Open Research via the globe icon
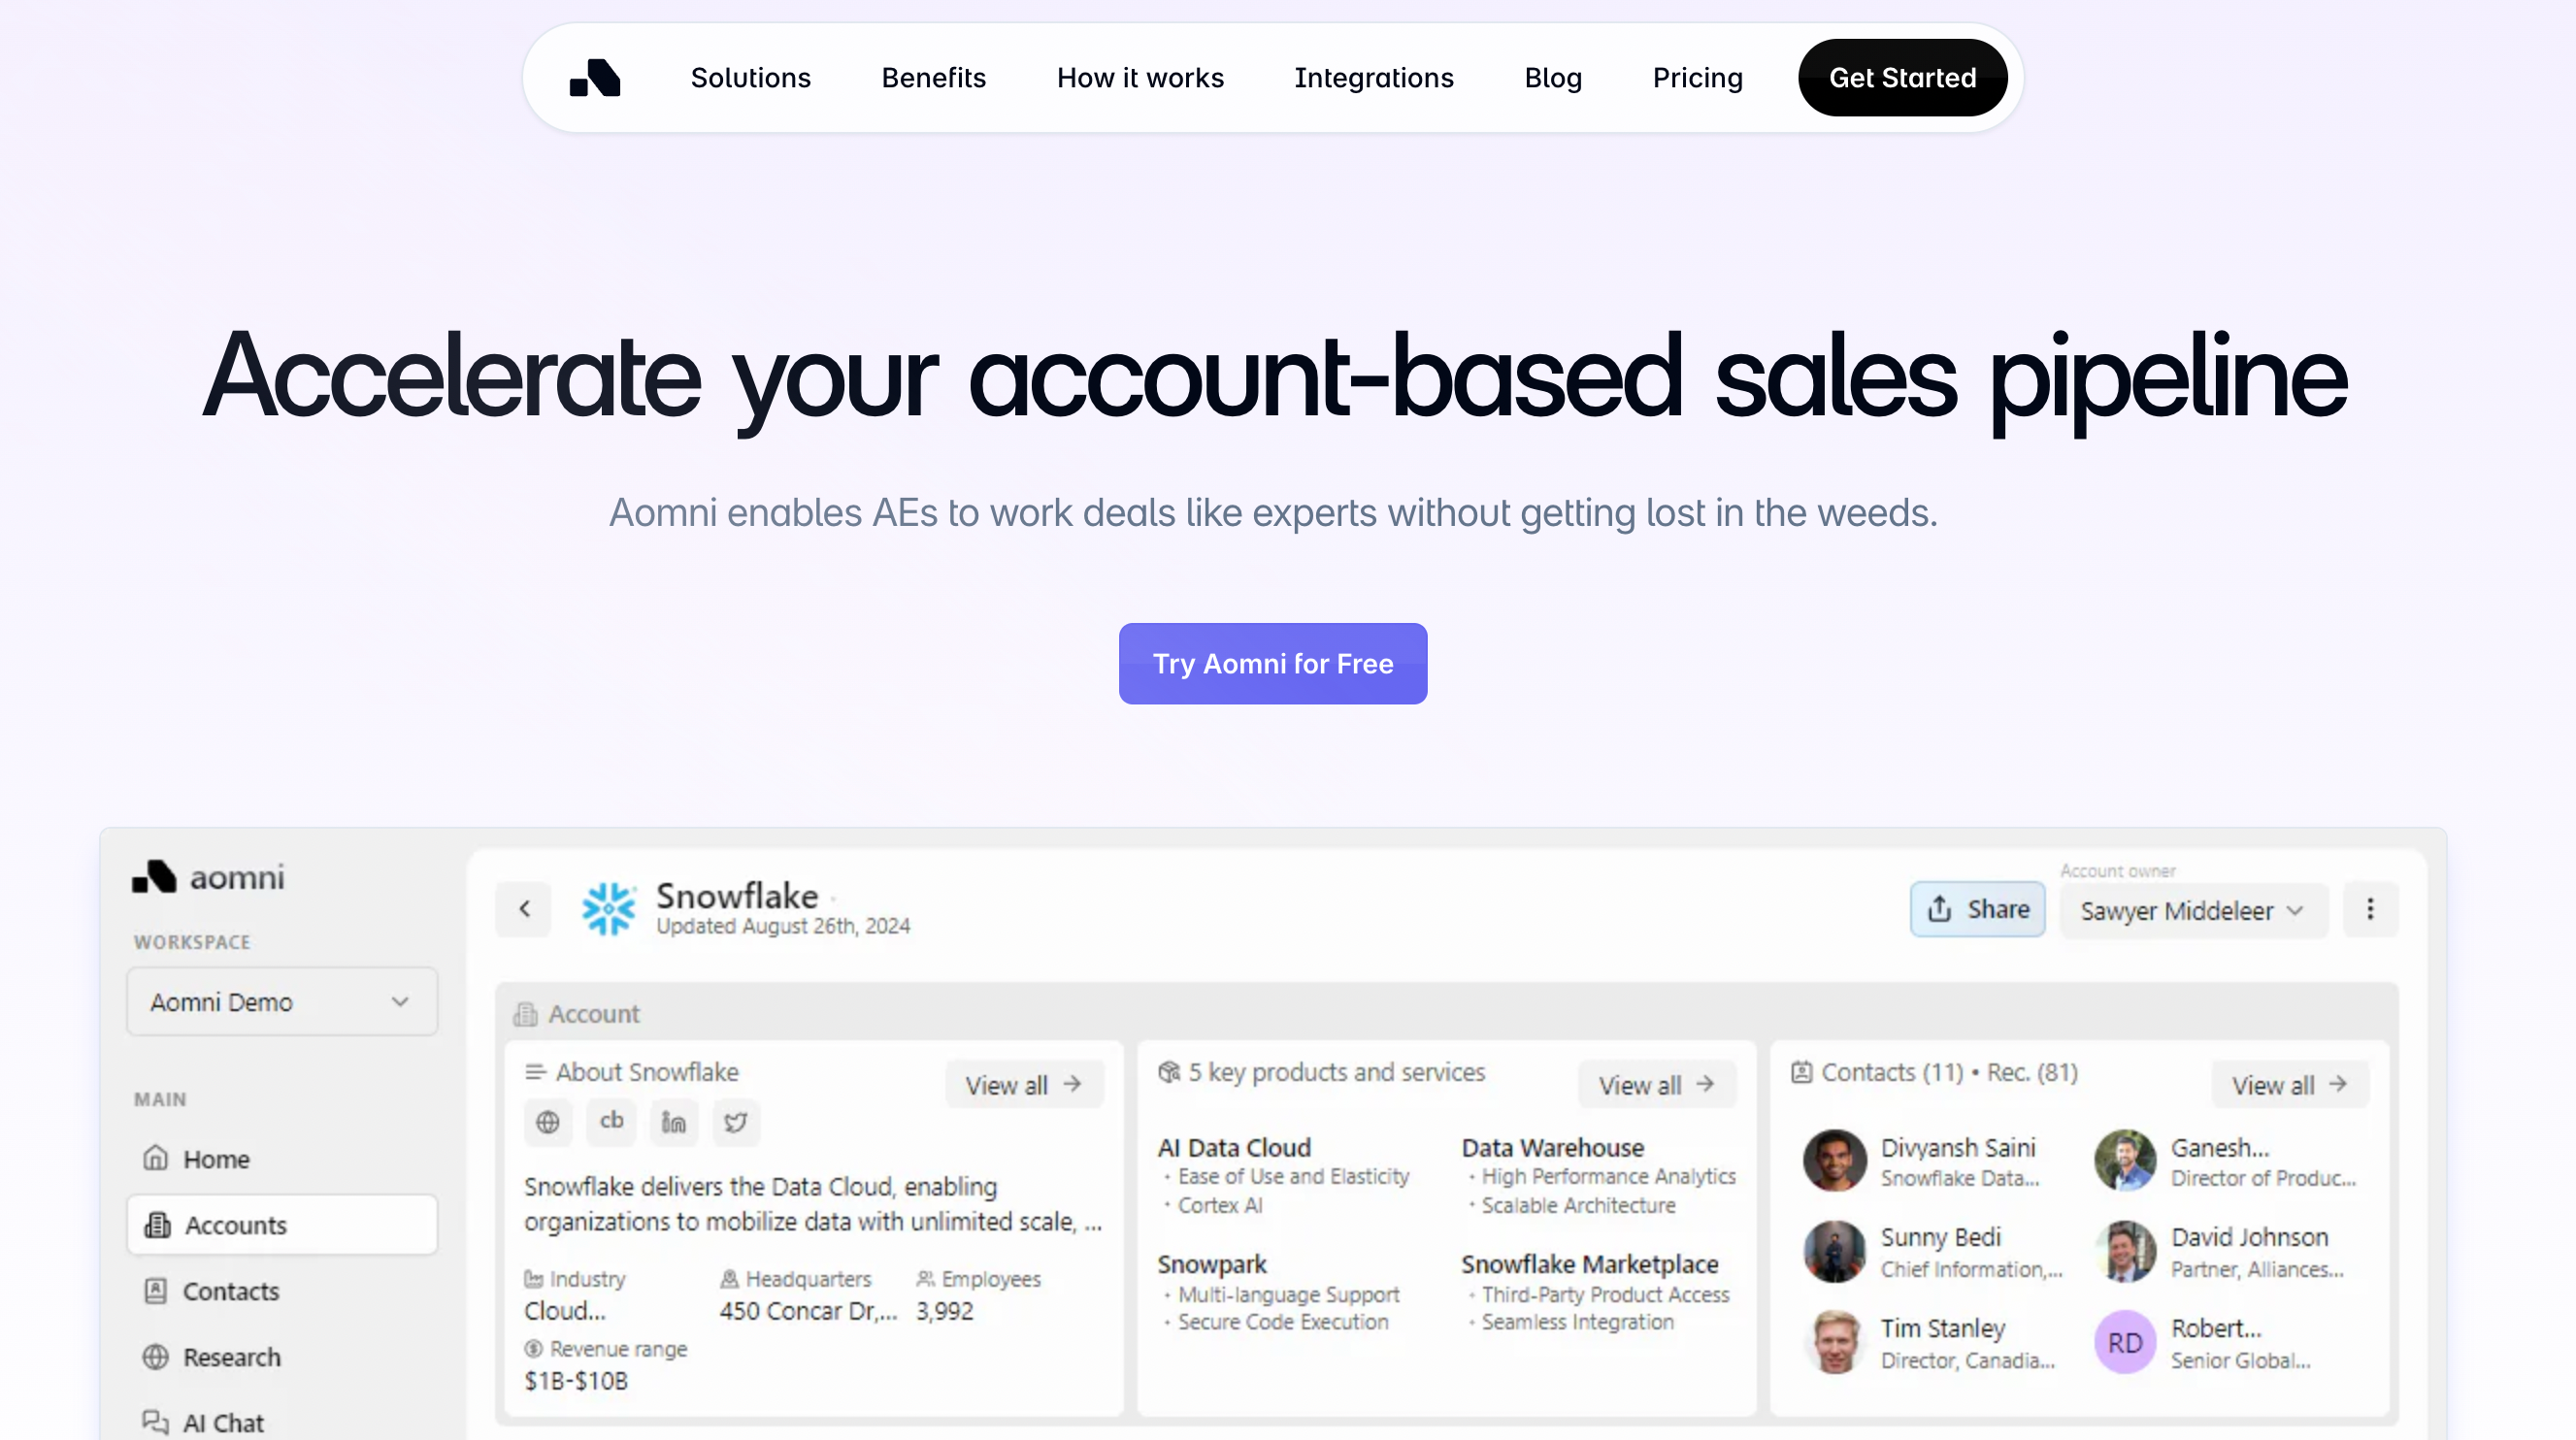 [155, 1357]
